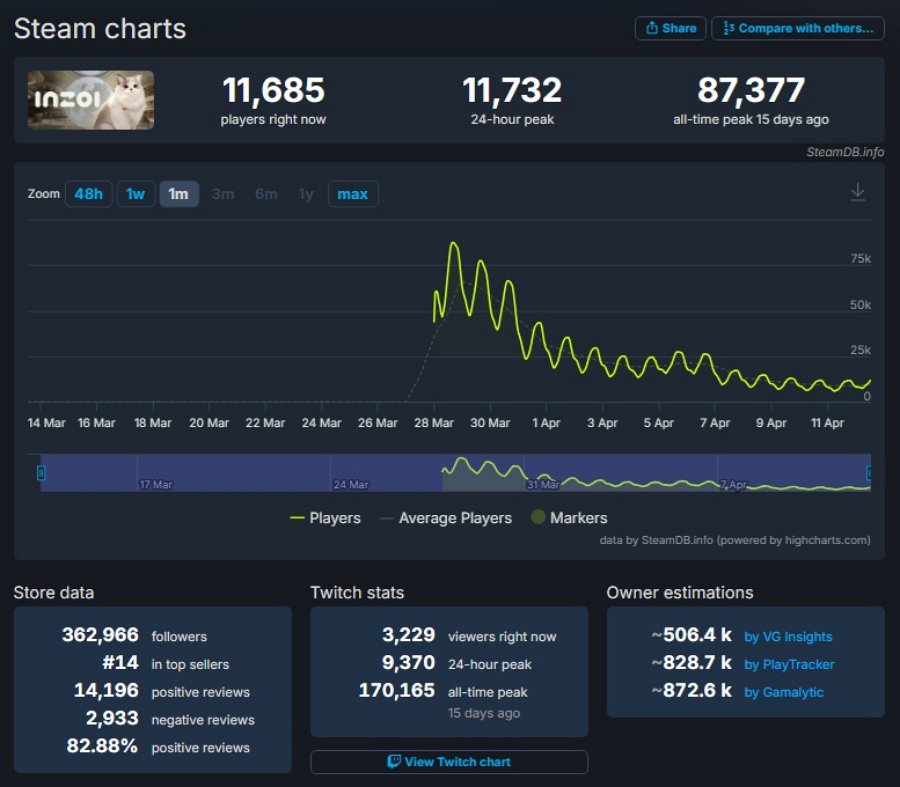900x787 pixels.
Task: Click the 2,933 negative reviews value
Action: coord(112,718)
